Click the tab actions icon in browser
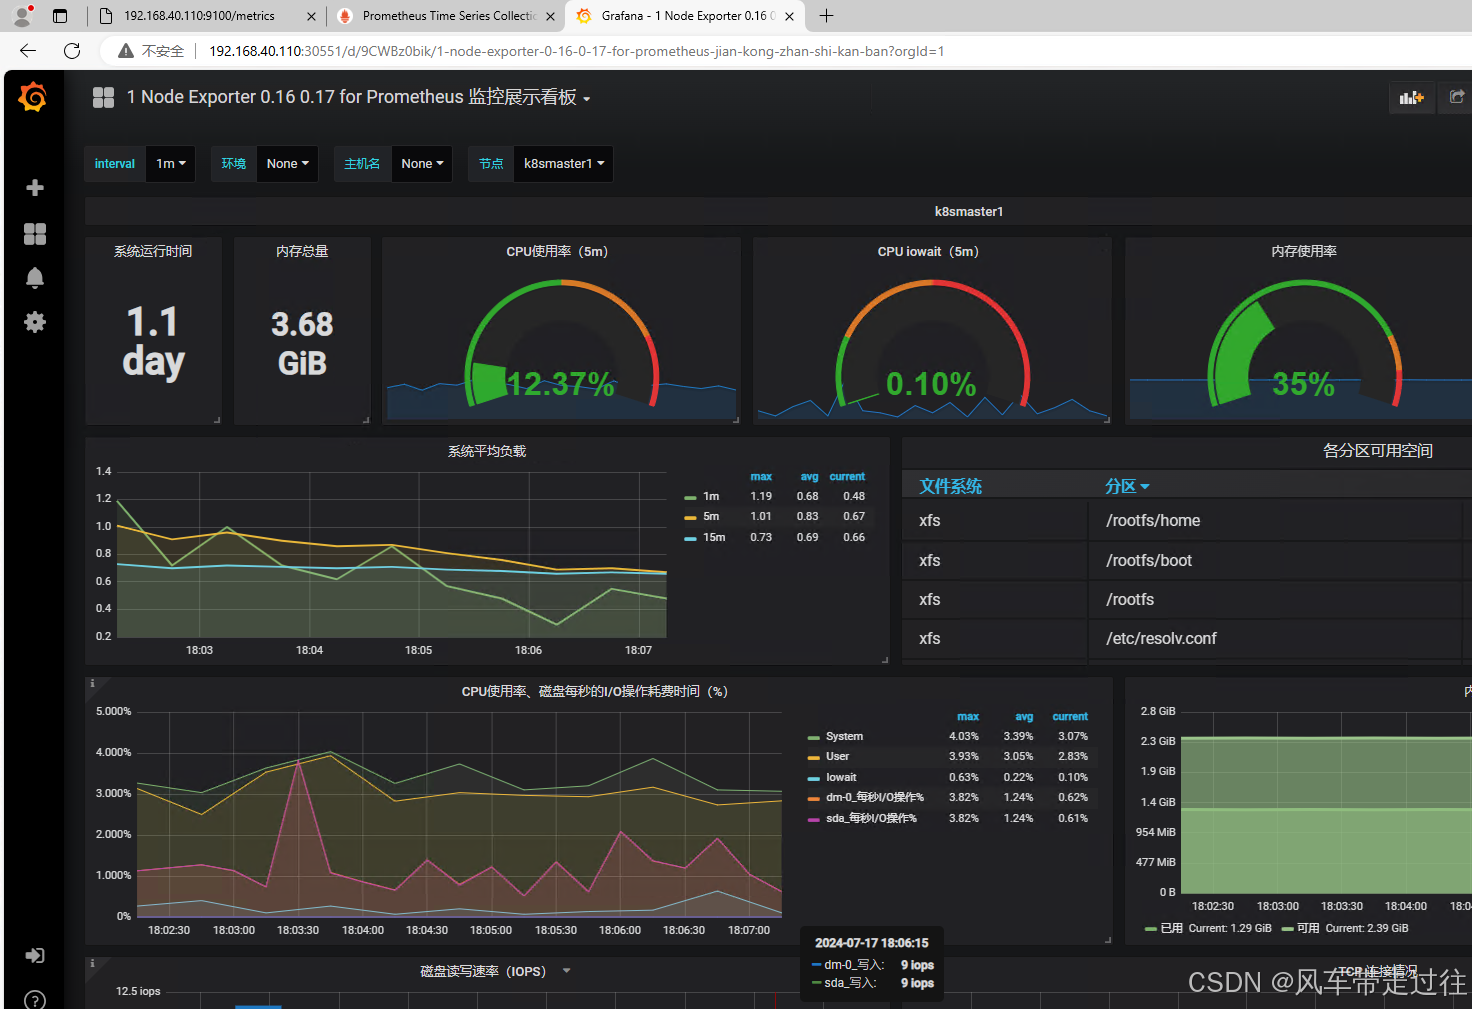1472x1009 pixels. point(60,16)
